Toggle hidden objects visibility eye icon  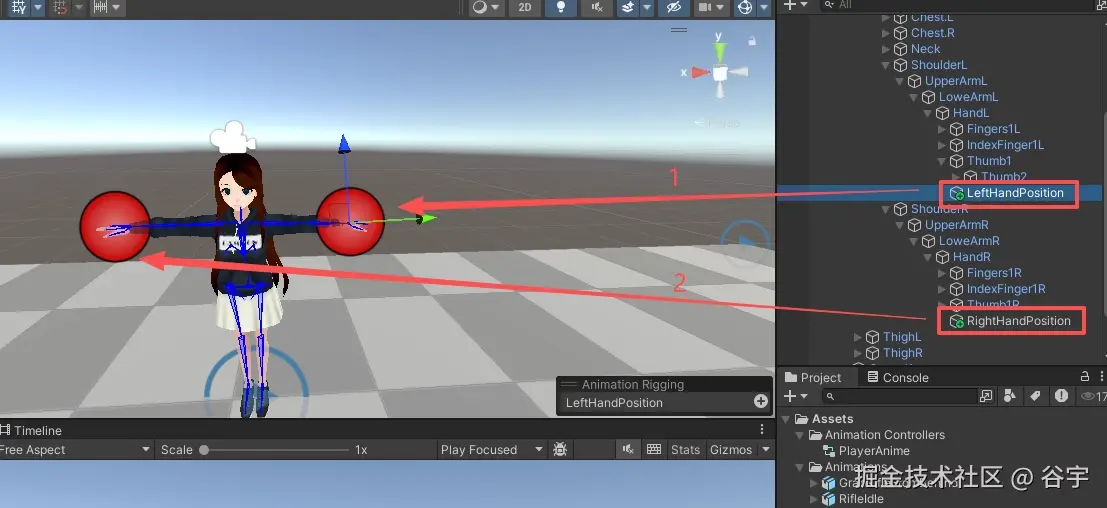pyautogui.click(x=674, y=7)
